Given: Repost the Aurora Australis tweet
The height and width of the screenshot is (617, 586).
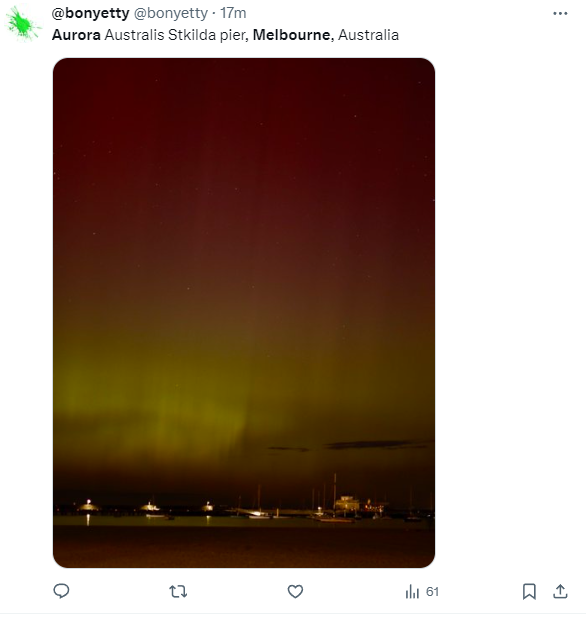Looking at the screenshot, I should point(178,591).
